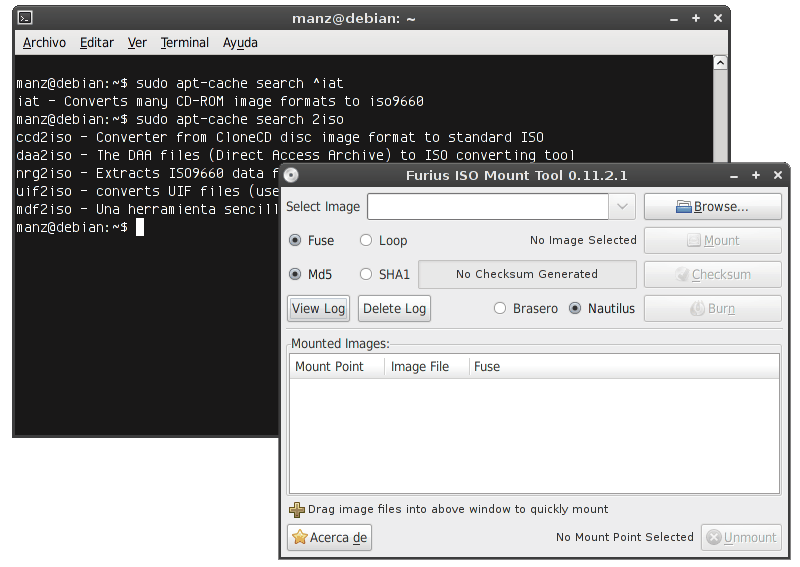Open the Editar menu in the terminal

97,43
